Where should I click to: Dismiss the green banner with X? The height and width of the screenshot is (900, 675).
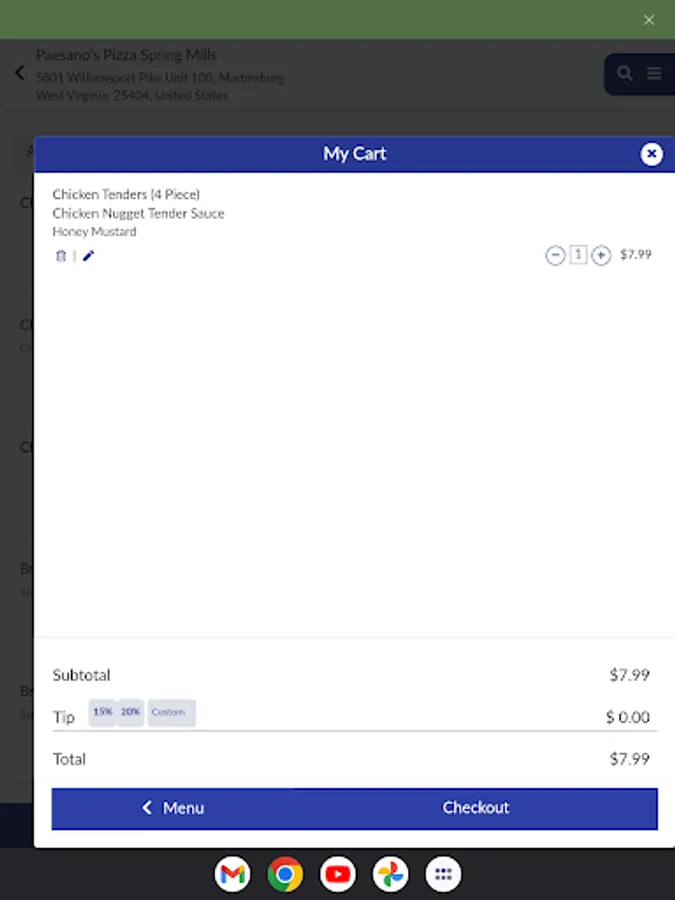[x=649, y=20]
